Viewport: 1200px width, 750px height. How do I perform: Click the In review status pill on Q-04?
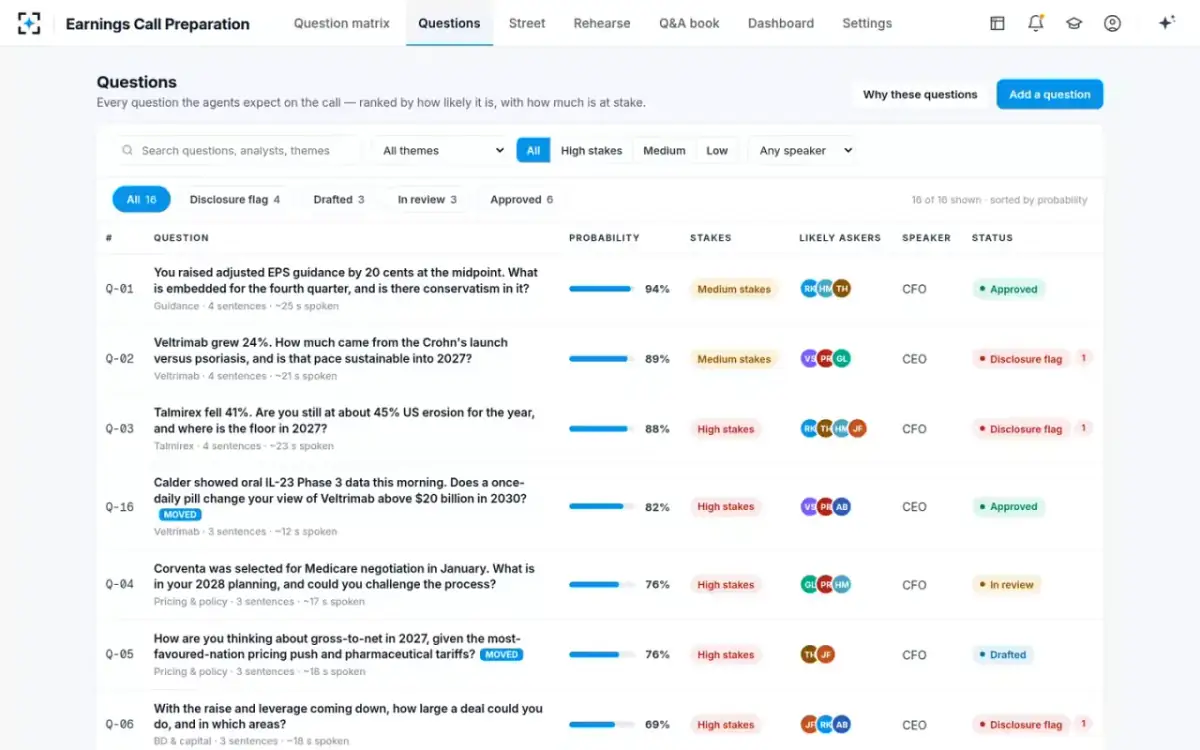pos(1006,585)
